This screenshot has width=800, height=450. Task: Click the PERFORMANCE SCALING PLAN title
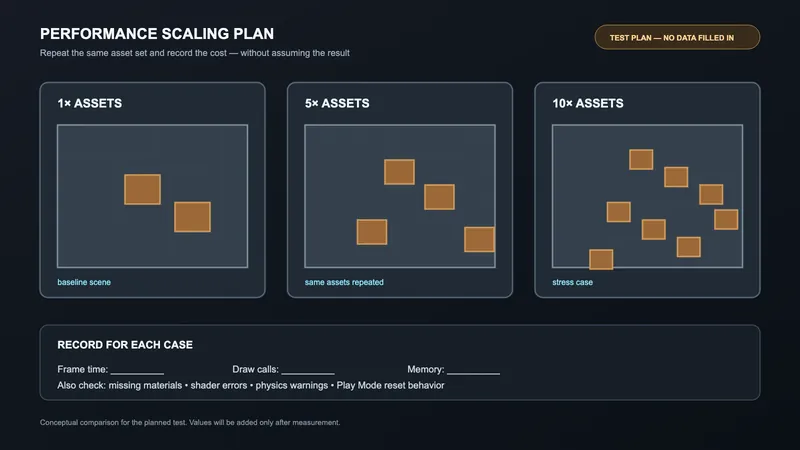pyautogui.click(x=157, y=34)
